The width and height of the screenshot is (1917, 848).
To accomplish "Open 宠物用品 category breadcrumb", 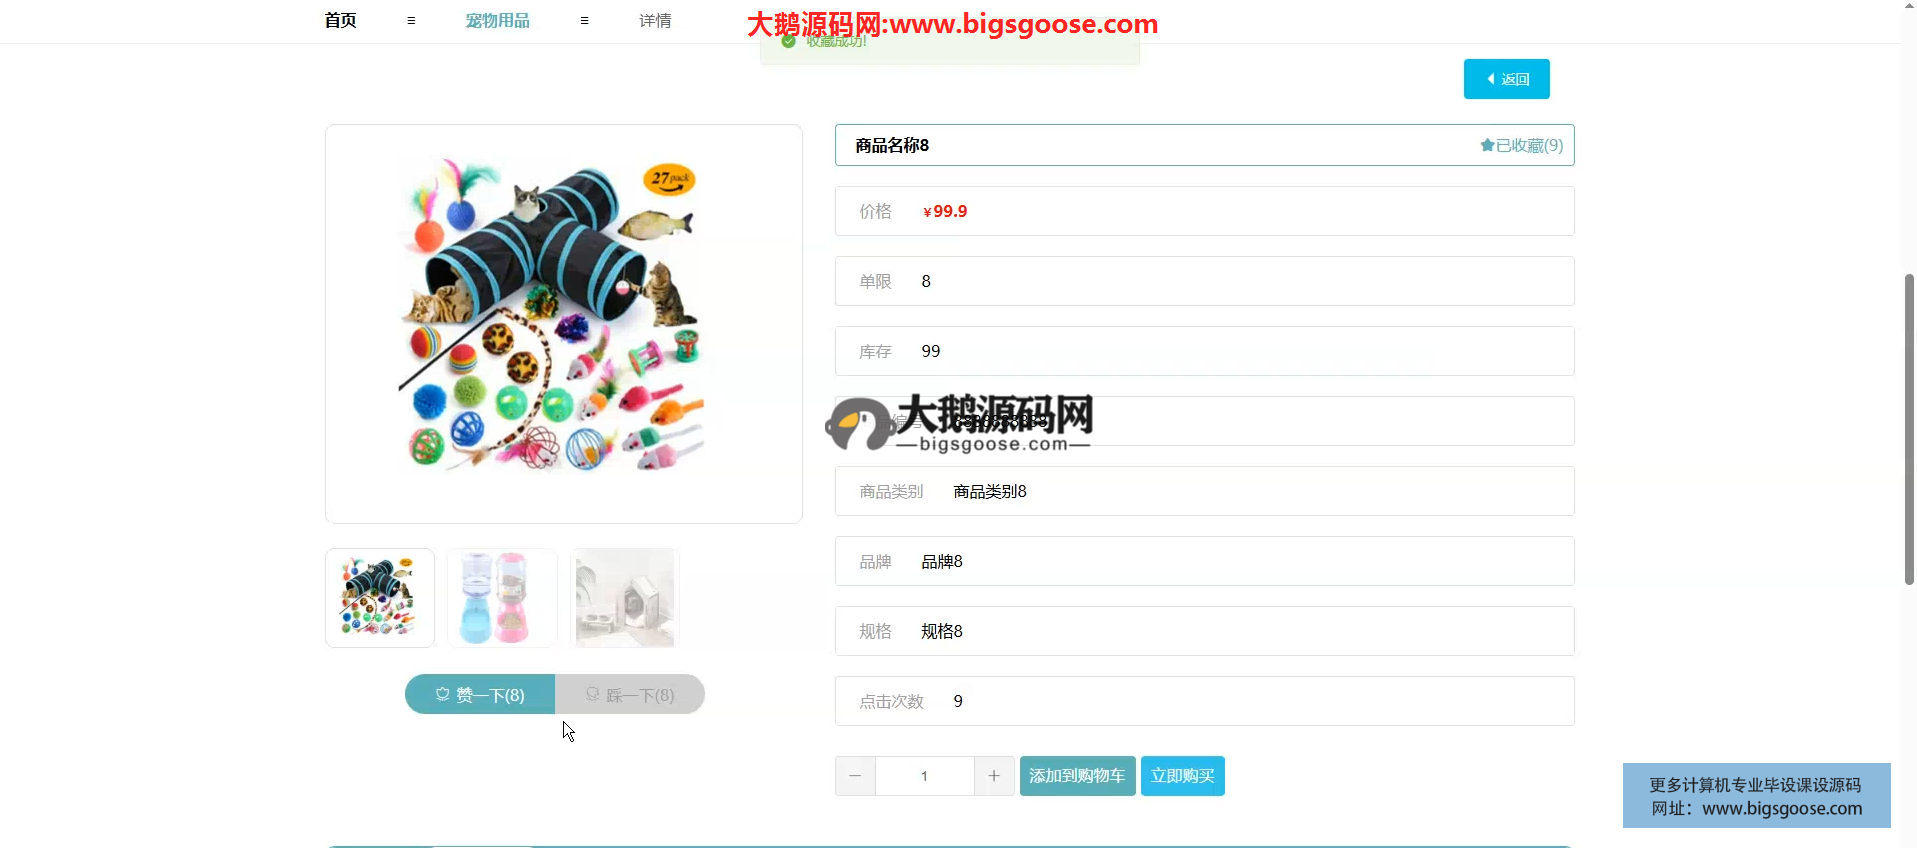I will (497, 20).
